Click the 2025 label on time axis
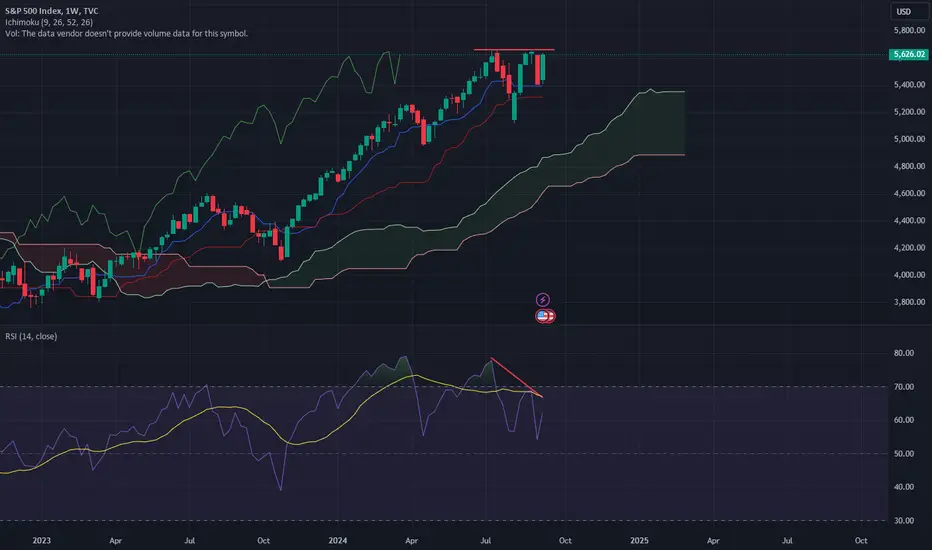 click(639, 540)
